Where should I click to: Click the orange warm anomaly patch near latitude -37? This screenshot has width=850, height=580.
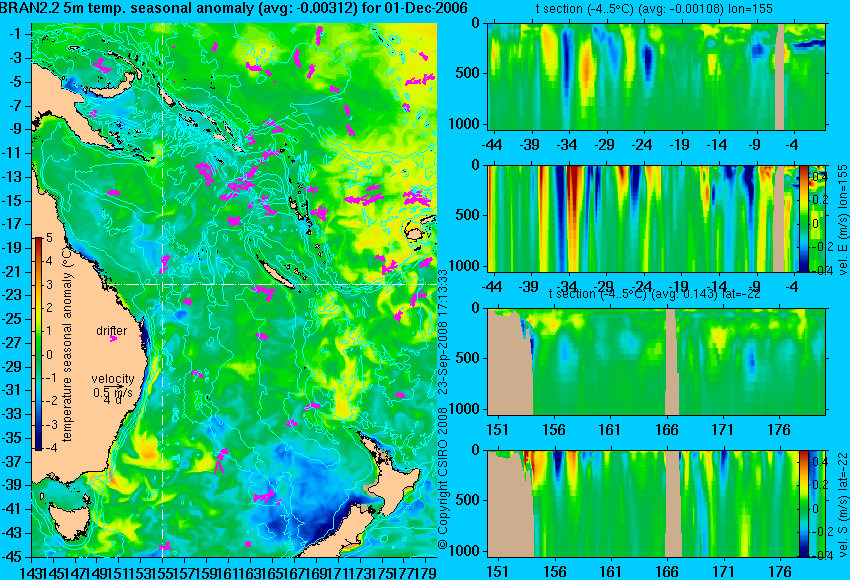[147, 451]
